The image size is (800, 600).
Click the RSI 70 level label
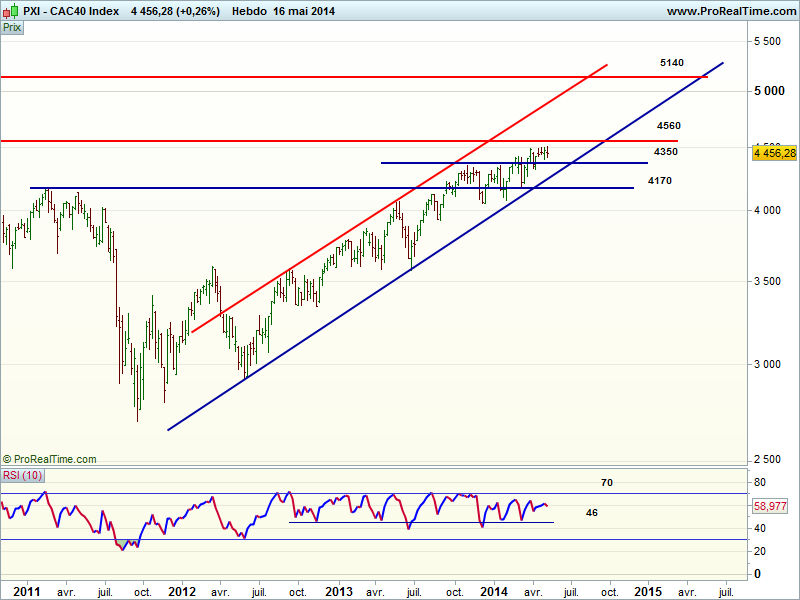click(606, 483)
